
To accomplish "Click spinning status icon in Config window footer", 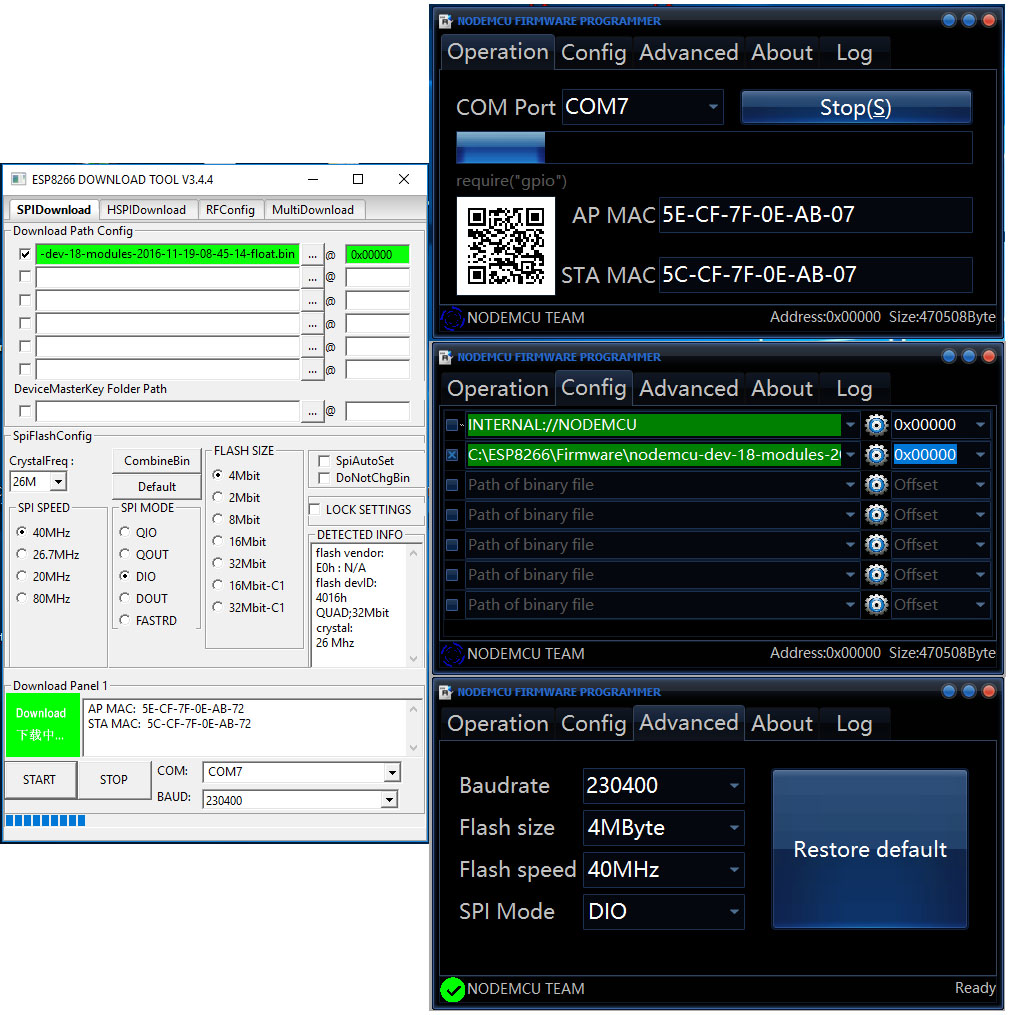I will point(453,654).
